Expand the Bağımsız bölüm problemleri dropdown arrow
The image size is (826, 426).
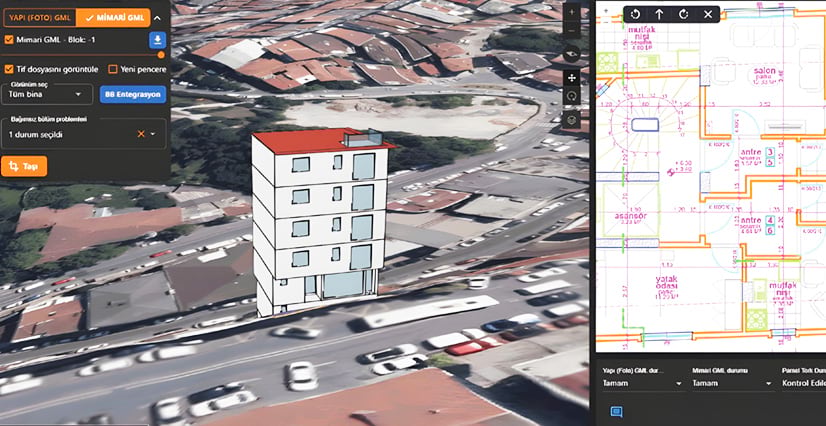pyautogui.click(x=153, y=134)
